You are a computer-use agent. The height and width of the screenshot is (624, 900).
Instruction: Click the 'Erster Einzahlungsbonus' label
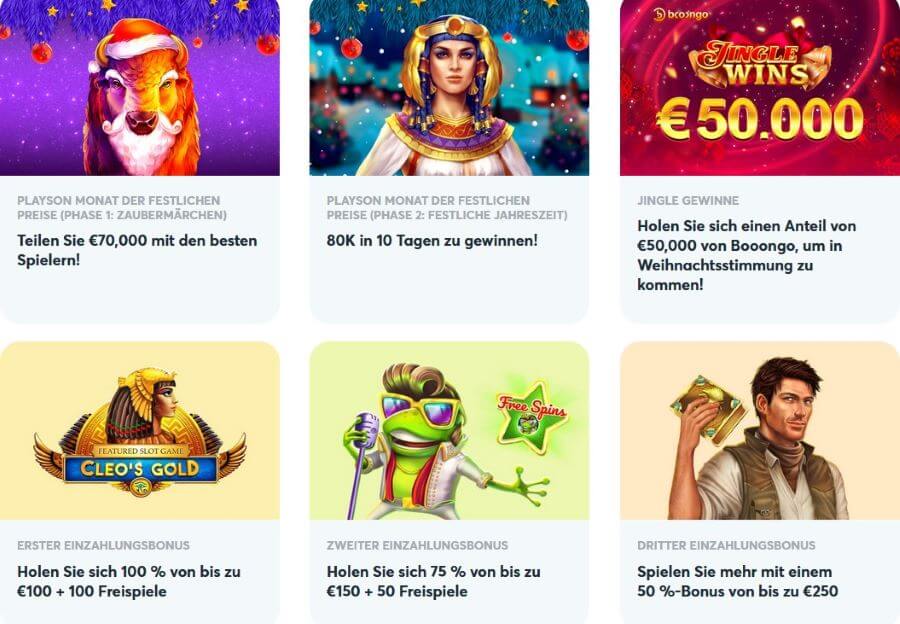(x=103, y=545)
